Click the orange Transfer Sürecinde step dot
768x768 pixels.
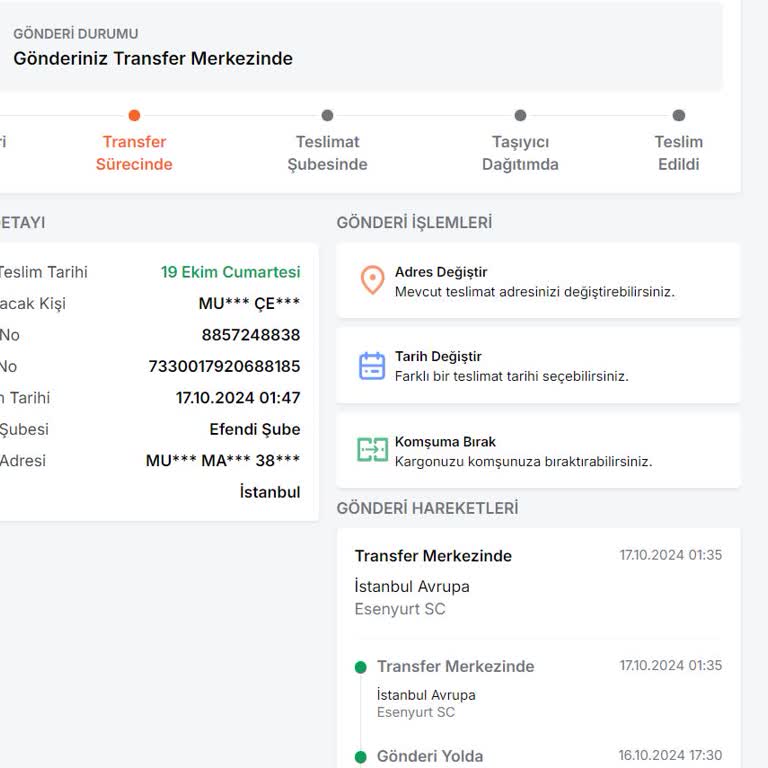point(134,116)
